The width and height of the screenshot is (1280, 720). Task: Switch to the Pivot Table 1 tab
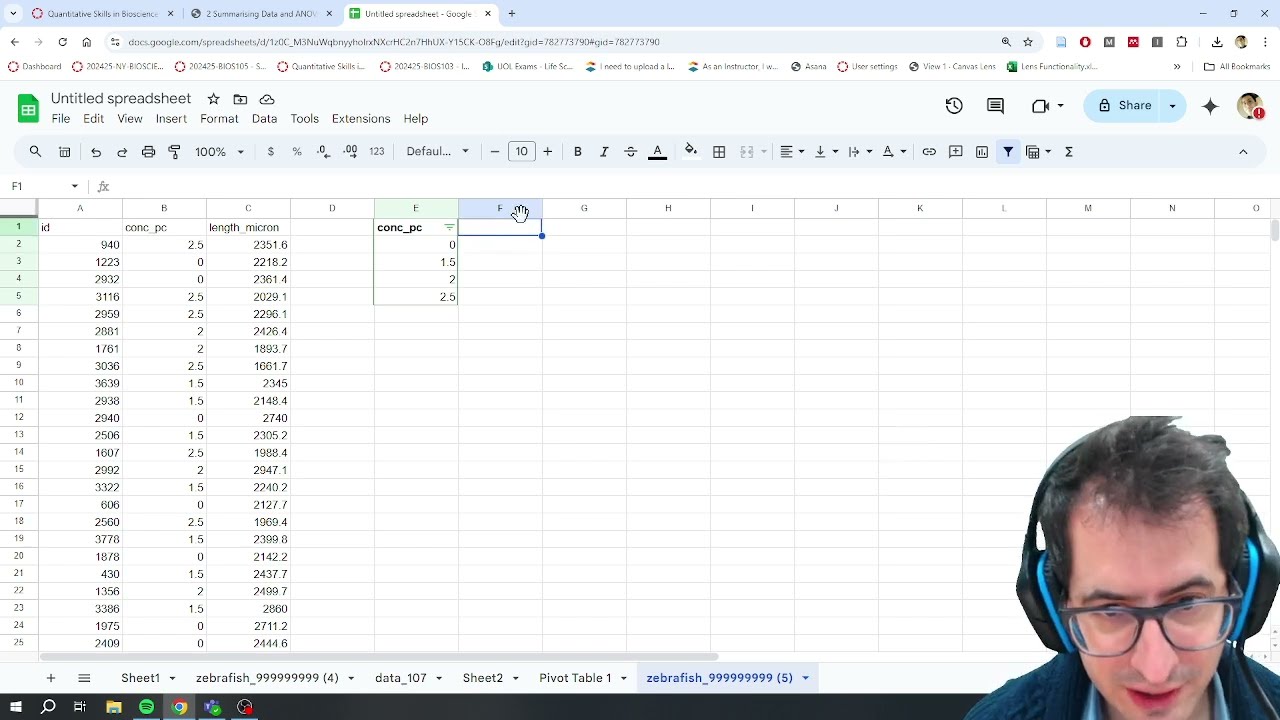pyautogui.click(x=575, y=678)
